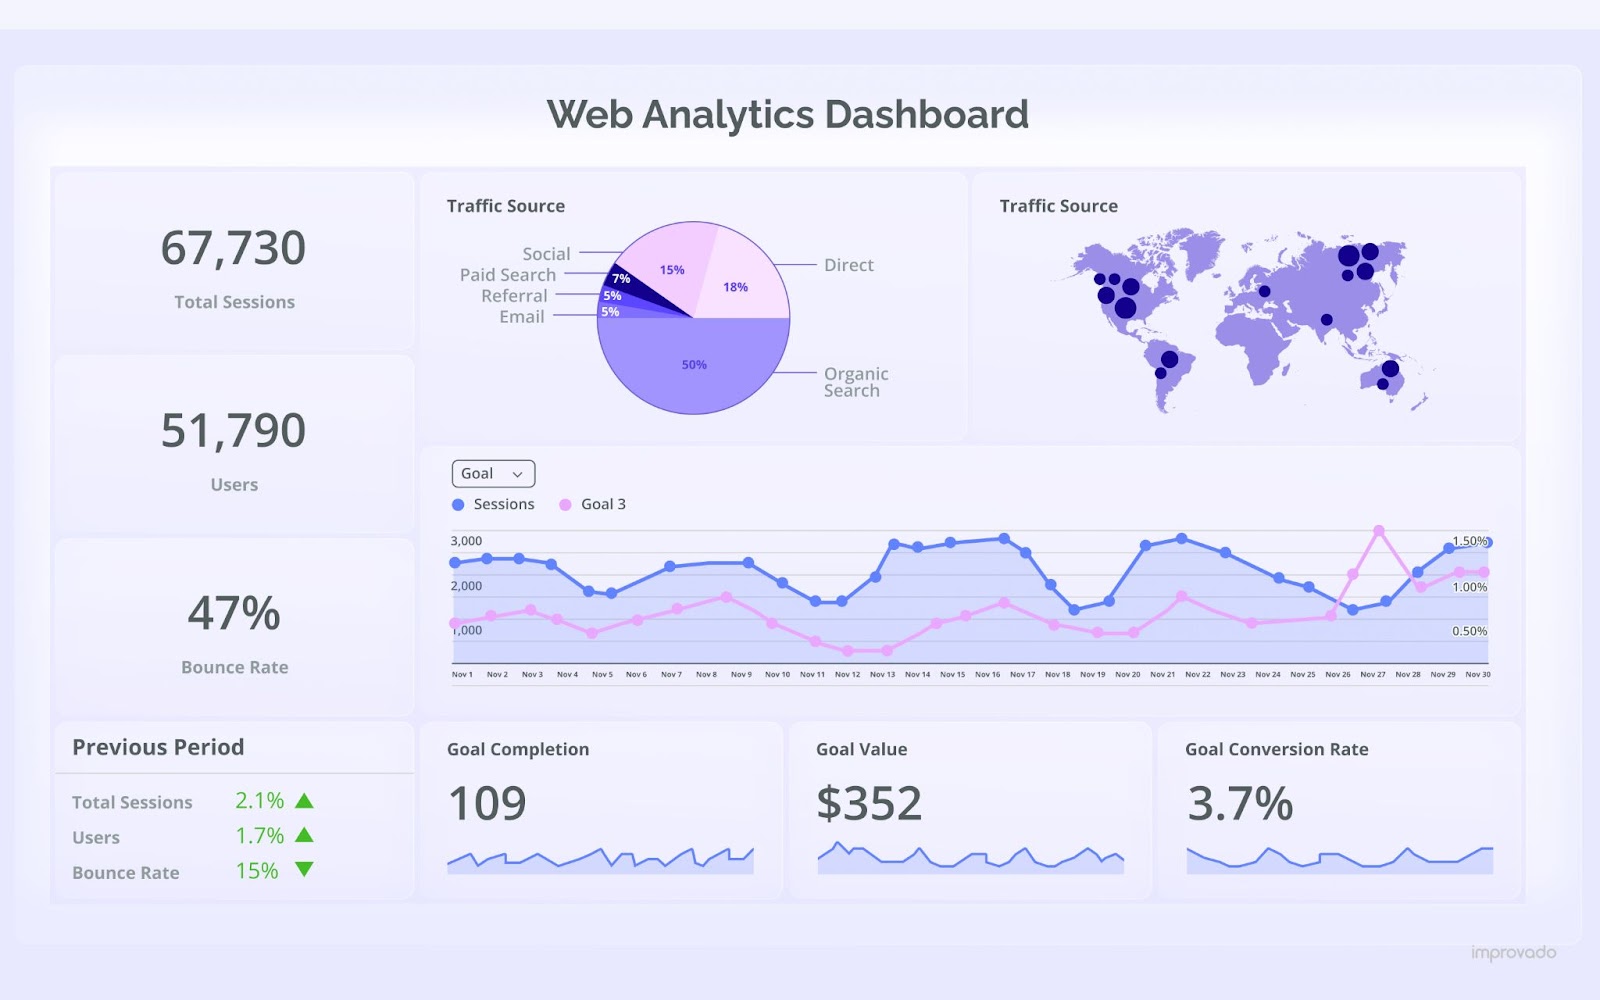Click the improvado logo at bottom right
This screenshot has width=1600, height=1000.
1513,951
